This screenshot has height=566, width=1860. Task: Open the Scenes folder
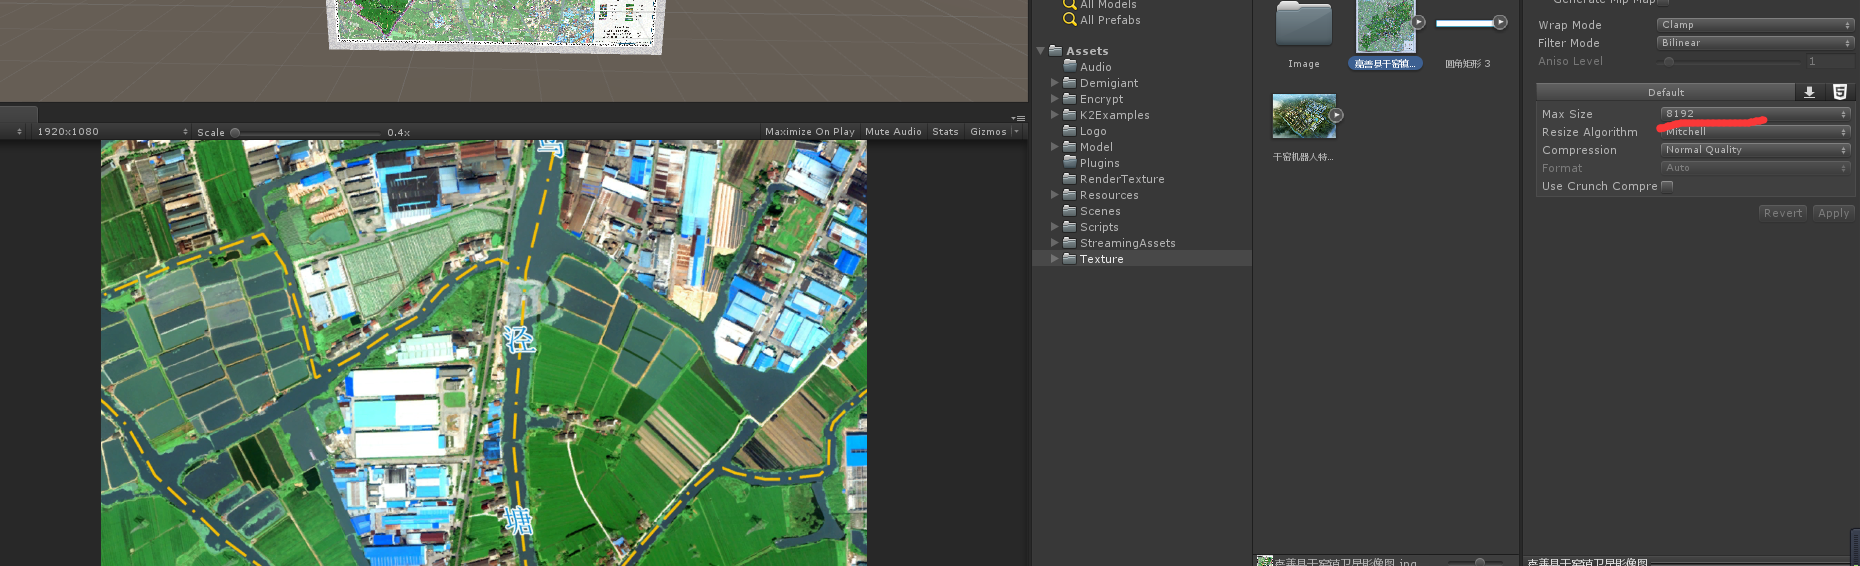pyautogui.click(x=1100, y=211)
